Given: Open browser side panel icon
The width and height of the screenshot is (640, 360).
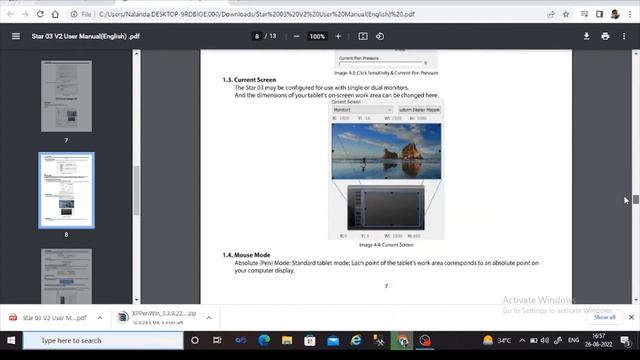Looking at the screenshot, I should point(599,14).
